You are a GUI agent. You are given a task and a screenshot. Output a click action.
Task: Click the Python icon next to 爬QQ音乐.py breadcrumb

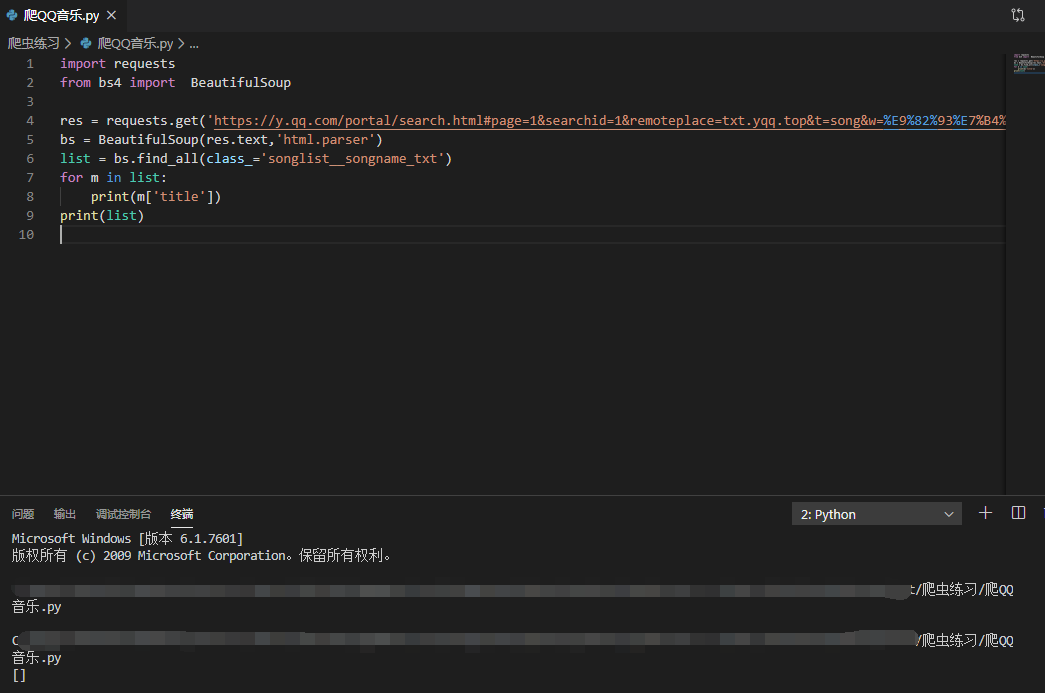(86, 43)
